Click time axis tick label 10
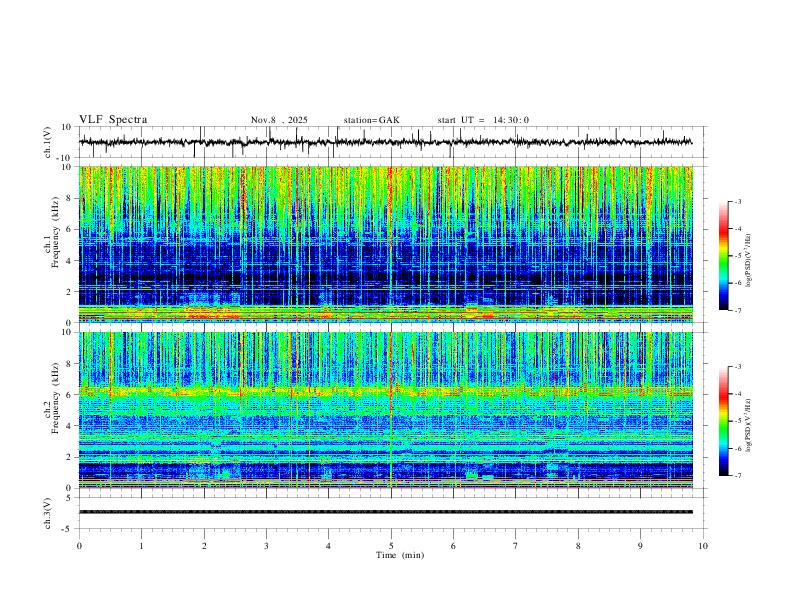792x612 pixels. click(703, 546)
